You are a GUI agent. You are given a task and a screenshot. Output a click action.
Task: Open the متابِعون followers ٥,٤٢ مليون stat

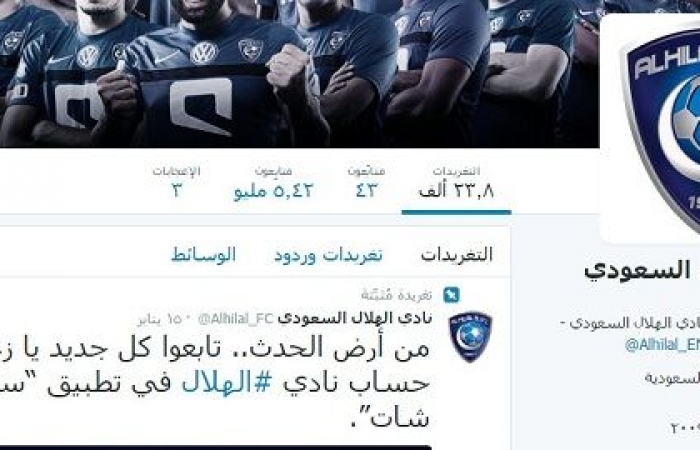tap(273, 184)
